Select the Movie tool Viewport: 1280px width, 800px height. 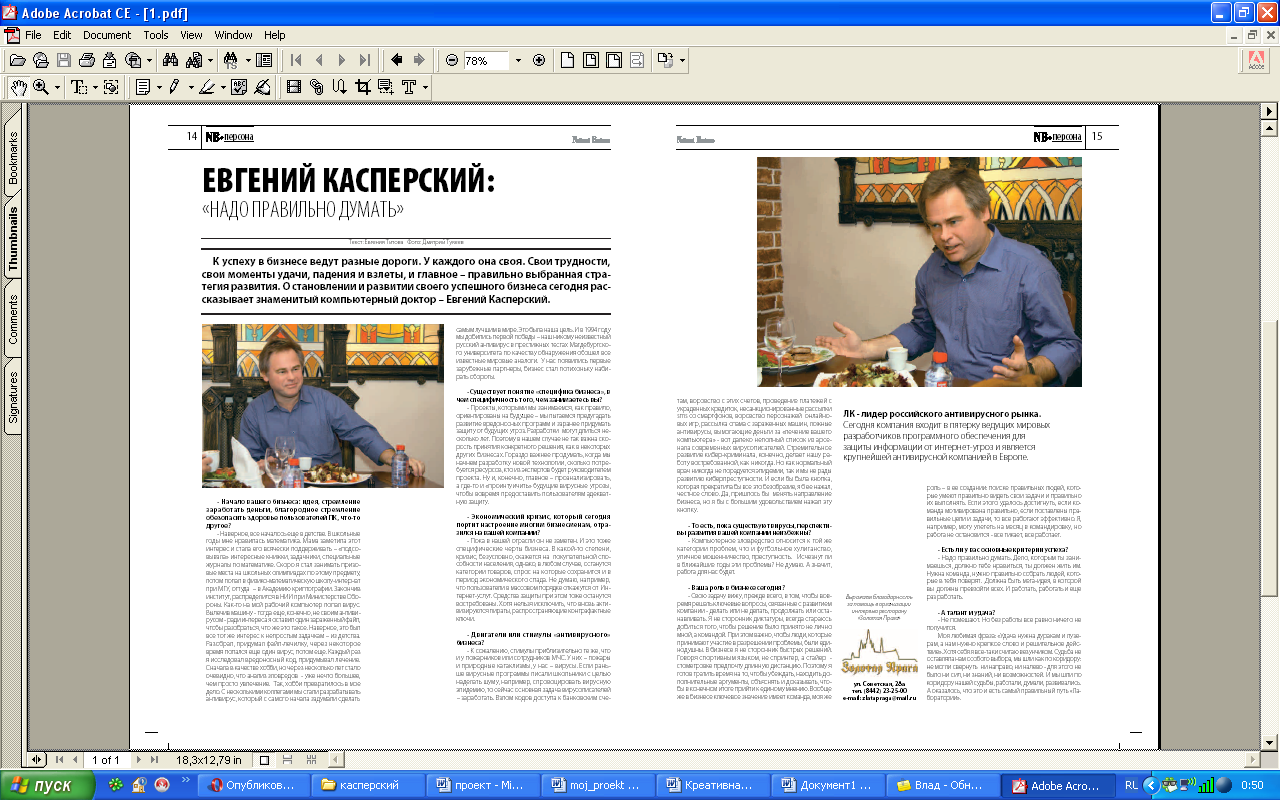tap(294, 87)
